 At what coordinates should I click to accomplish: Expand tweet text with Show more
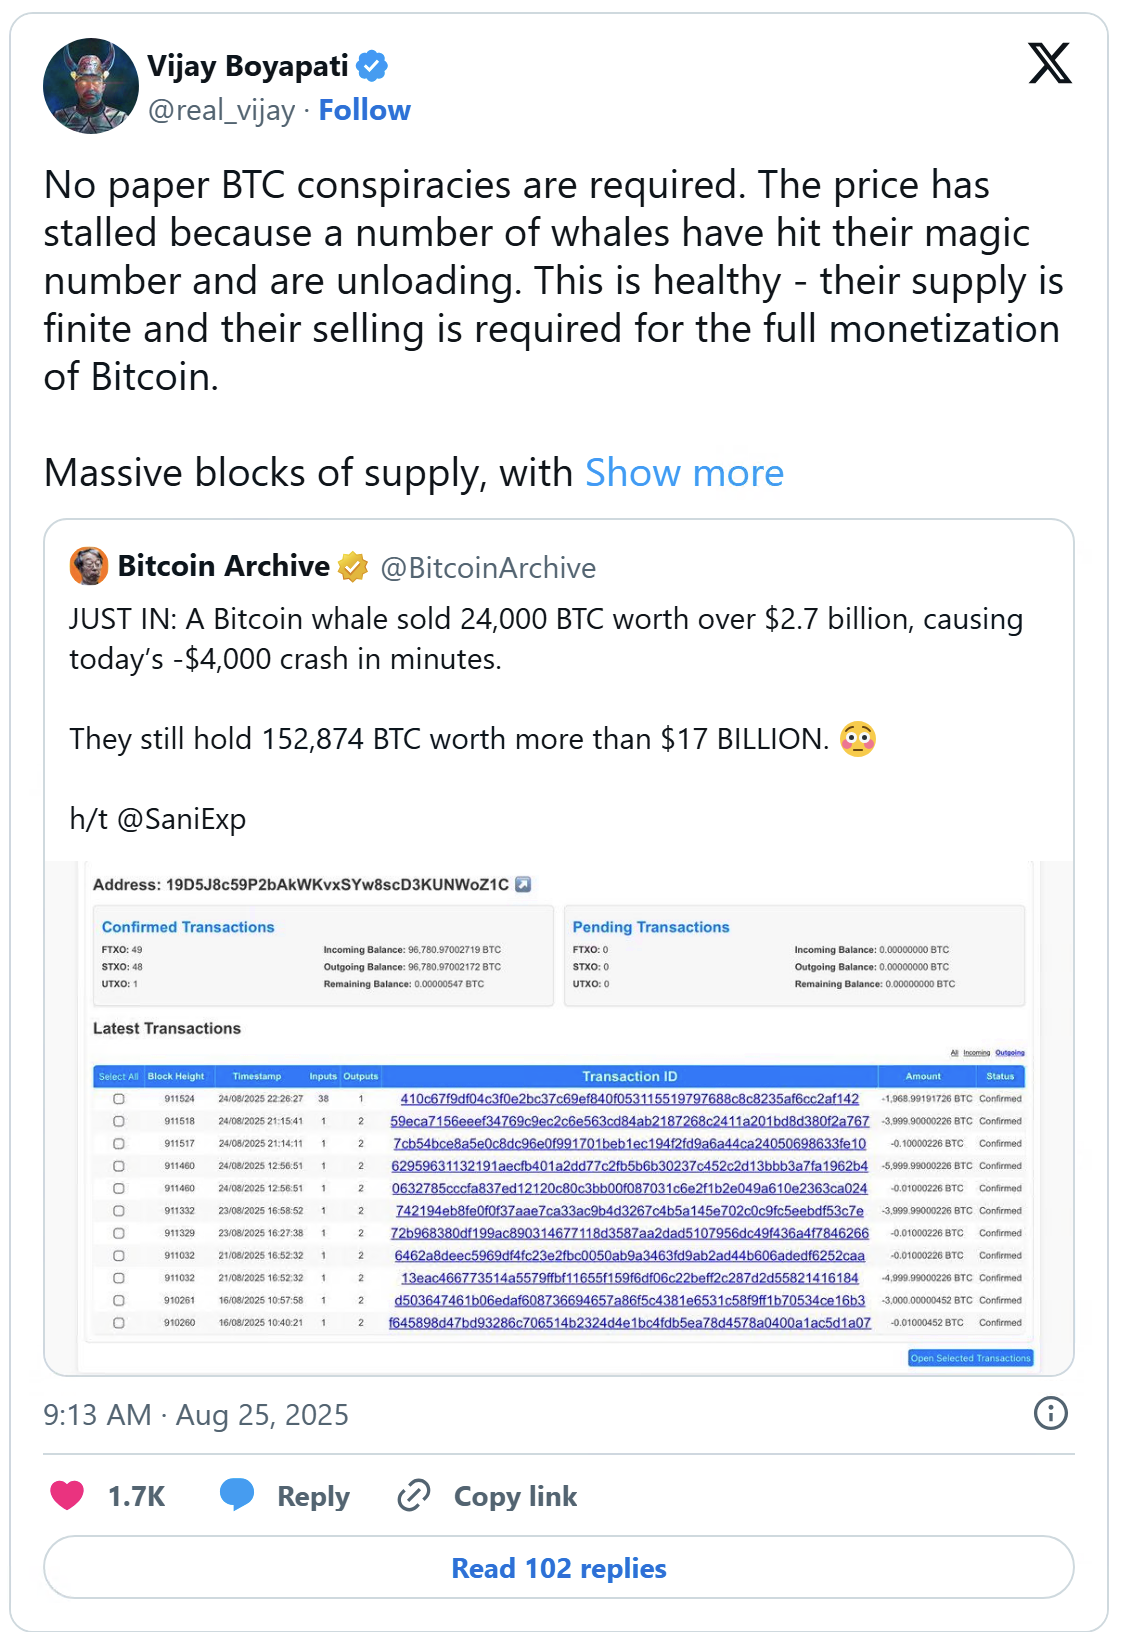pos(684,473)
